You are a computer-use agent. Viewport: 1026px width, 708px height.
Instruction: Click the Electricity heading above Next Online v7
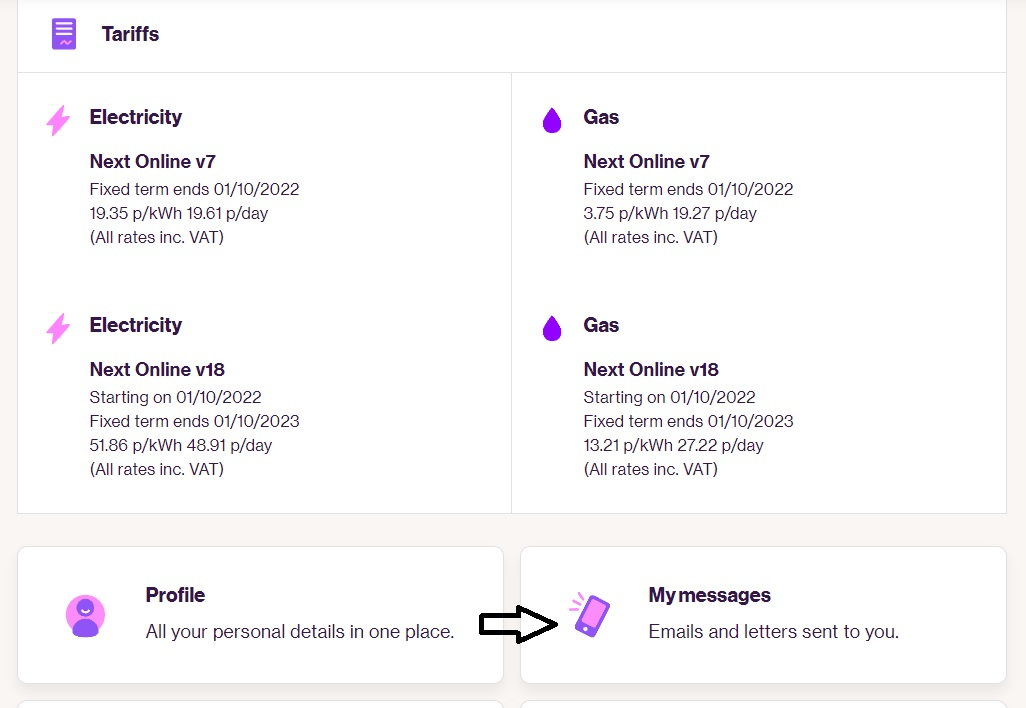coord(136,117)
